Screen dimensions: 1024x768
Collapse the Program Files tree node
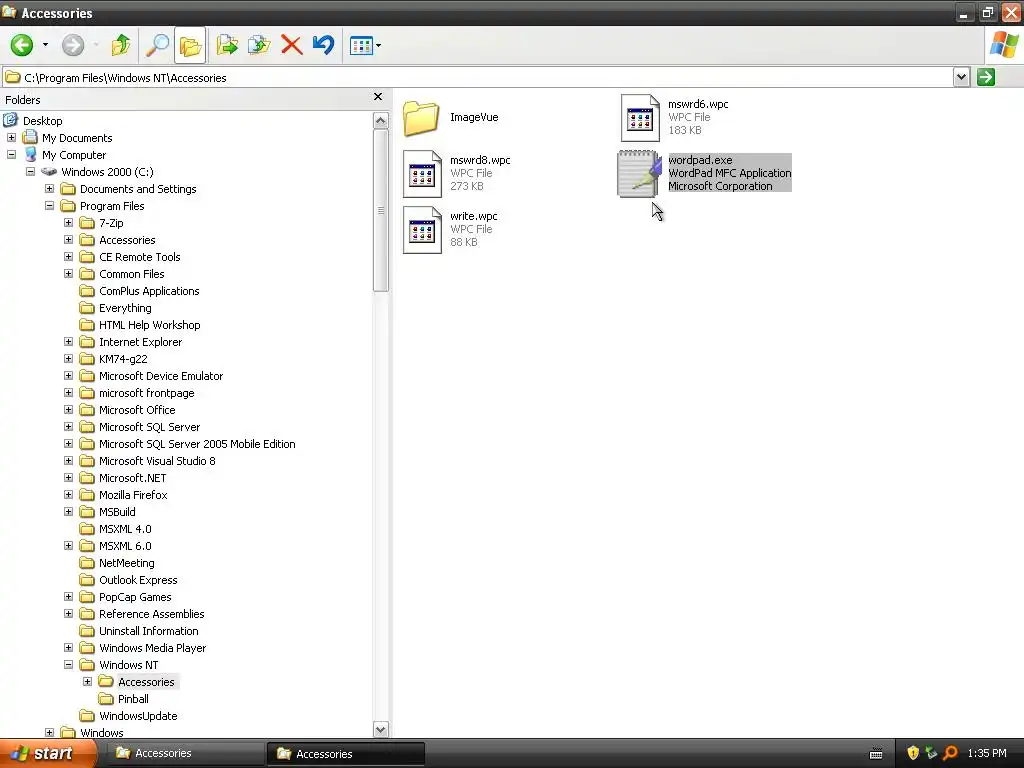click(49, 206)
